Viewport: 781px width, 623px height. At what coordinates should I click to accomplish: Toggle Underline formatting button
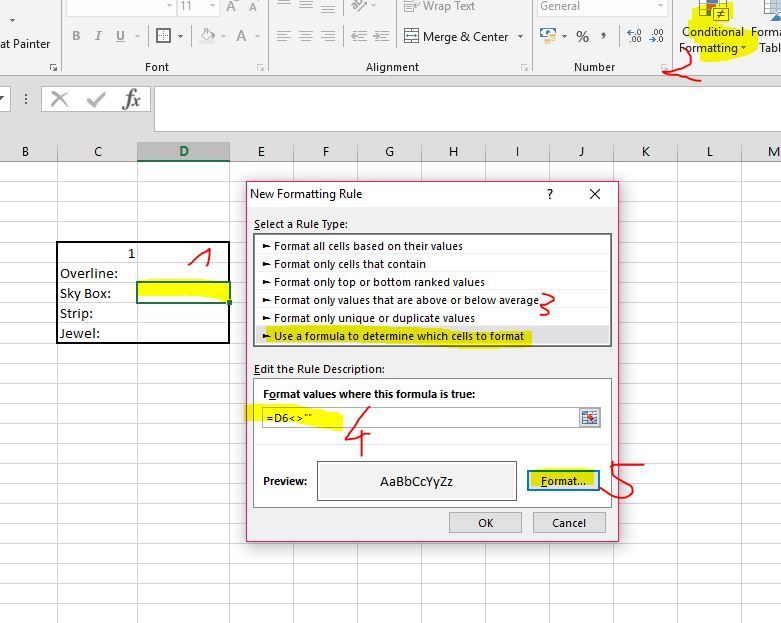120,36
